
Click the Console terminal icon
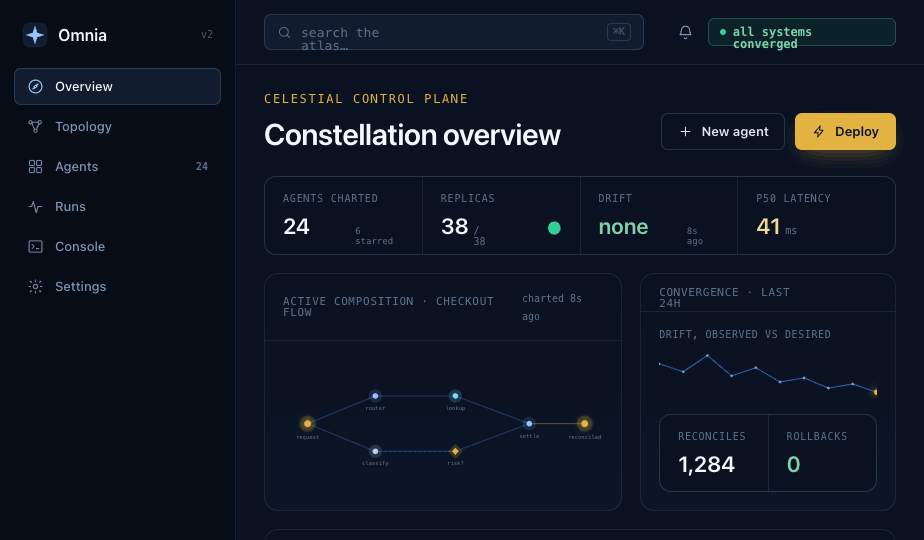pos(35,246)
